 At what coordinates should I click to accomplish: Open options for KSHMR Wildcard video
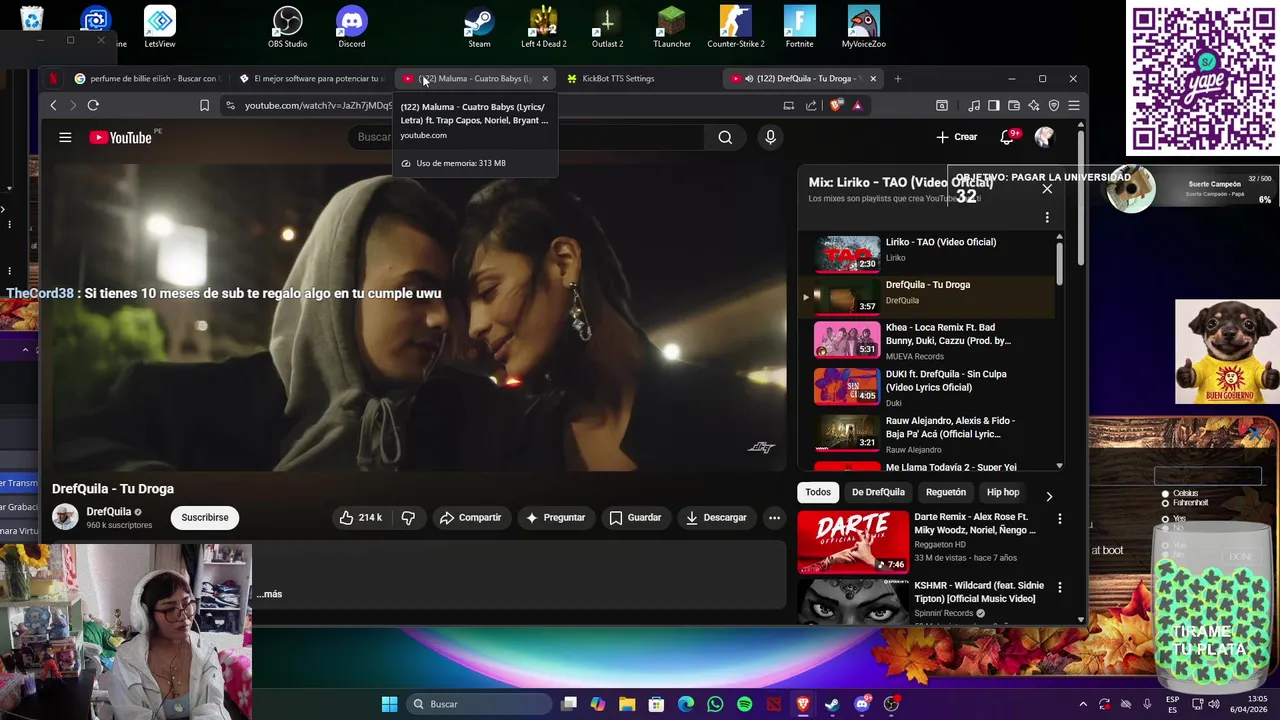[1059, 587]
